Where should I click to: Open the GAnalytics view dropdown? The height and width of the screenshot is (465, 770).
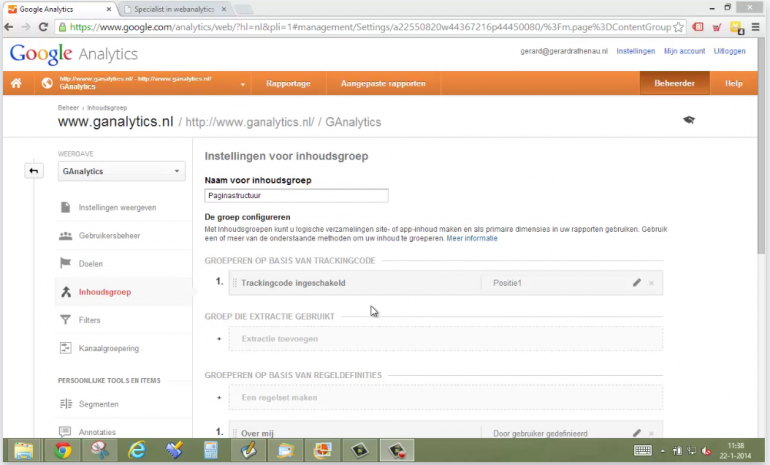tap(121, 171)
